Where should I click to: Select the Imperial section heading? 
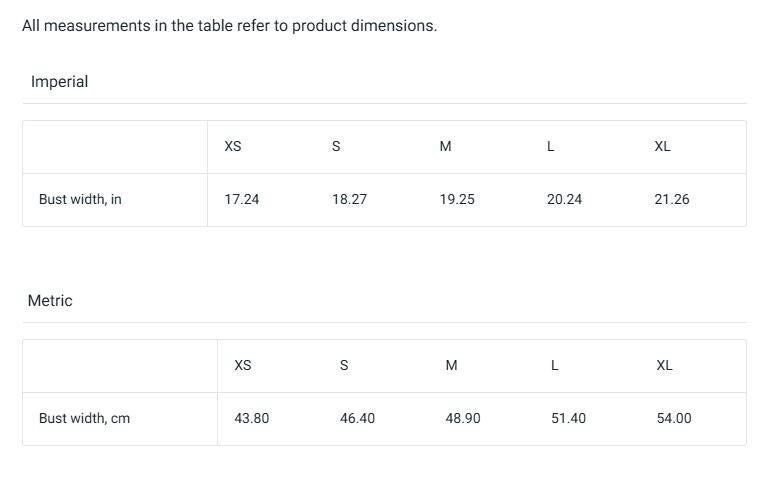(59, 82)
